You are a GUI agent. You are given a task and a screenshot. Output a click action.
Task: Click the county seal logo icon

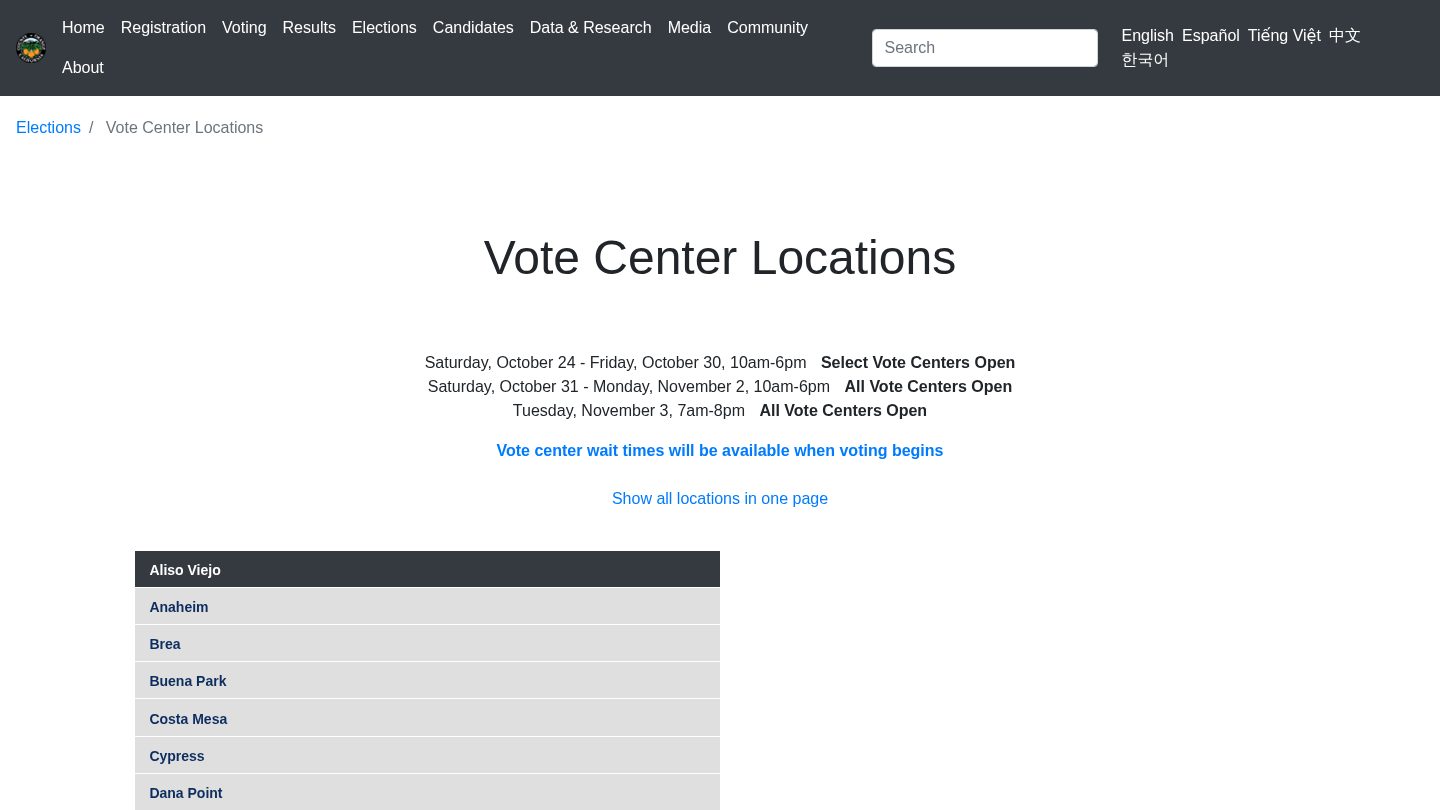31,48
